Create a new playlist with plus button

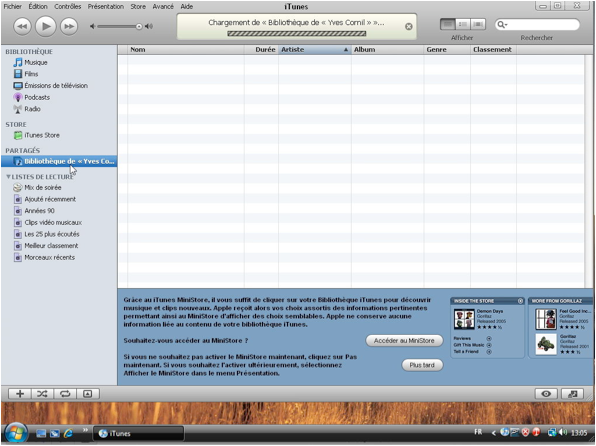[x=20, y=394]
